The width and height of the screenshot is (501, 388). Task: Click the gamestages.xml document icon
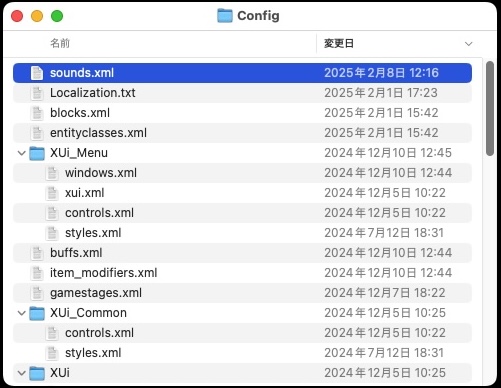click(37, 293)
